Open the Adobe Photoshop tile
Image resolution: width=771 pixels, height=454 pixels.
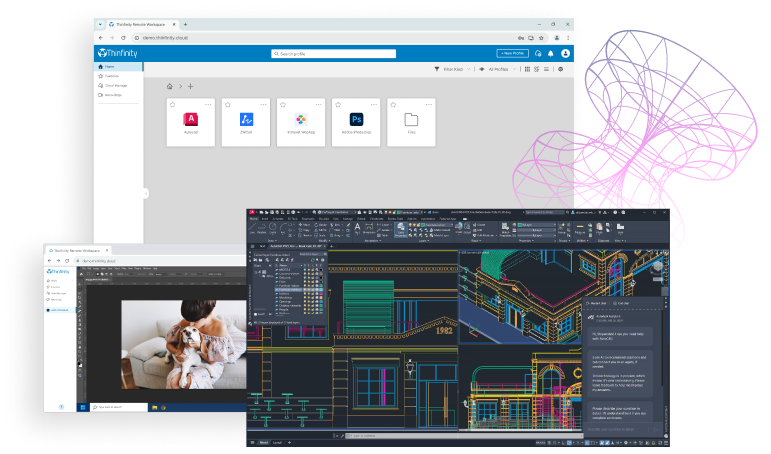point(355,121)
